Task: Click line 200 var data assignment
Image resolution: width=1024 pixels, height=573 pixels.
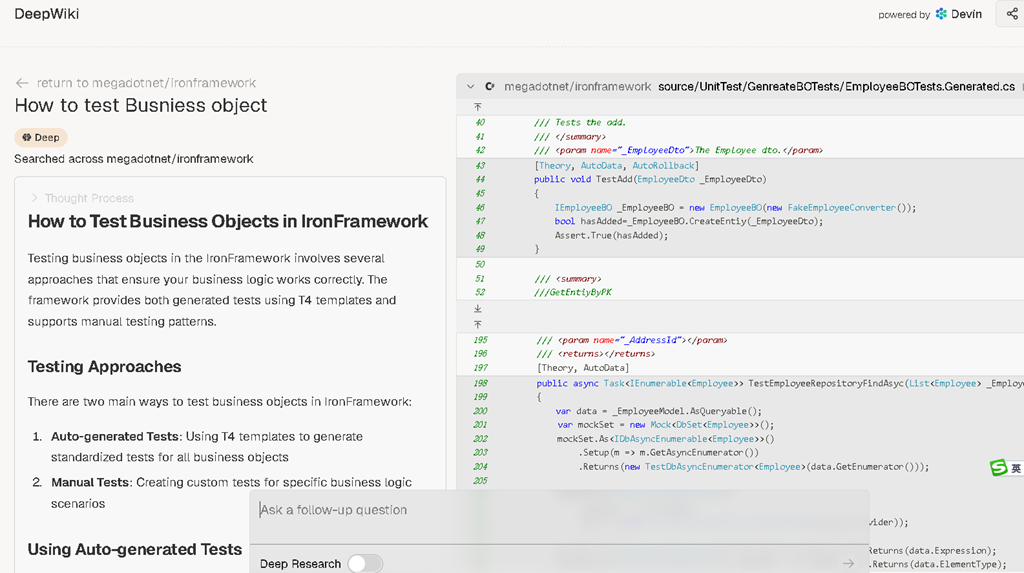Action: point(659,411)
